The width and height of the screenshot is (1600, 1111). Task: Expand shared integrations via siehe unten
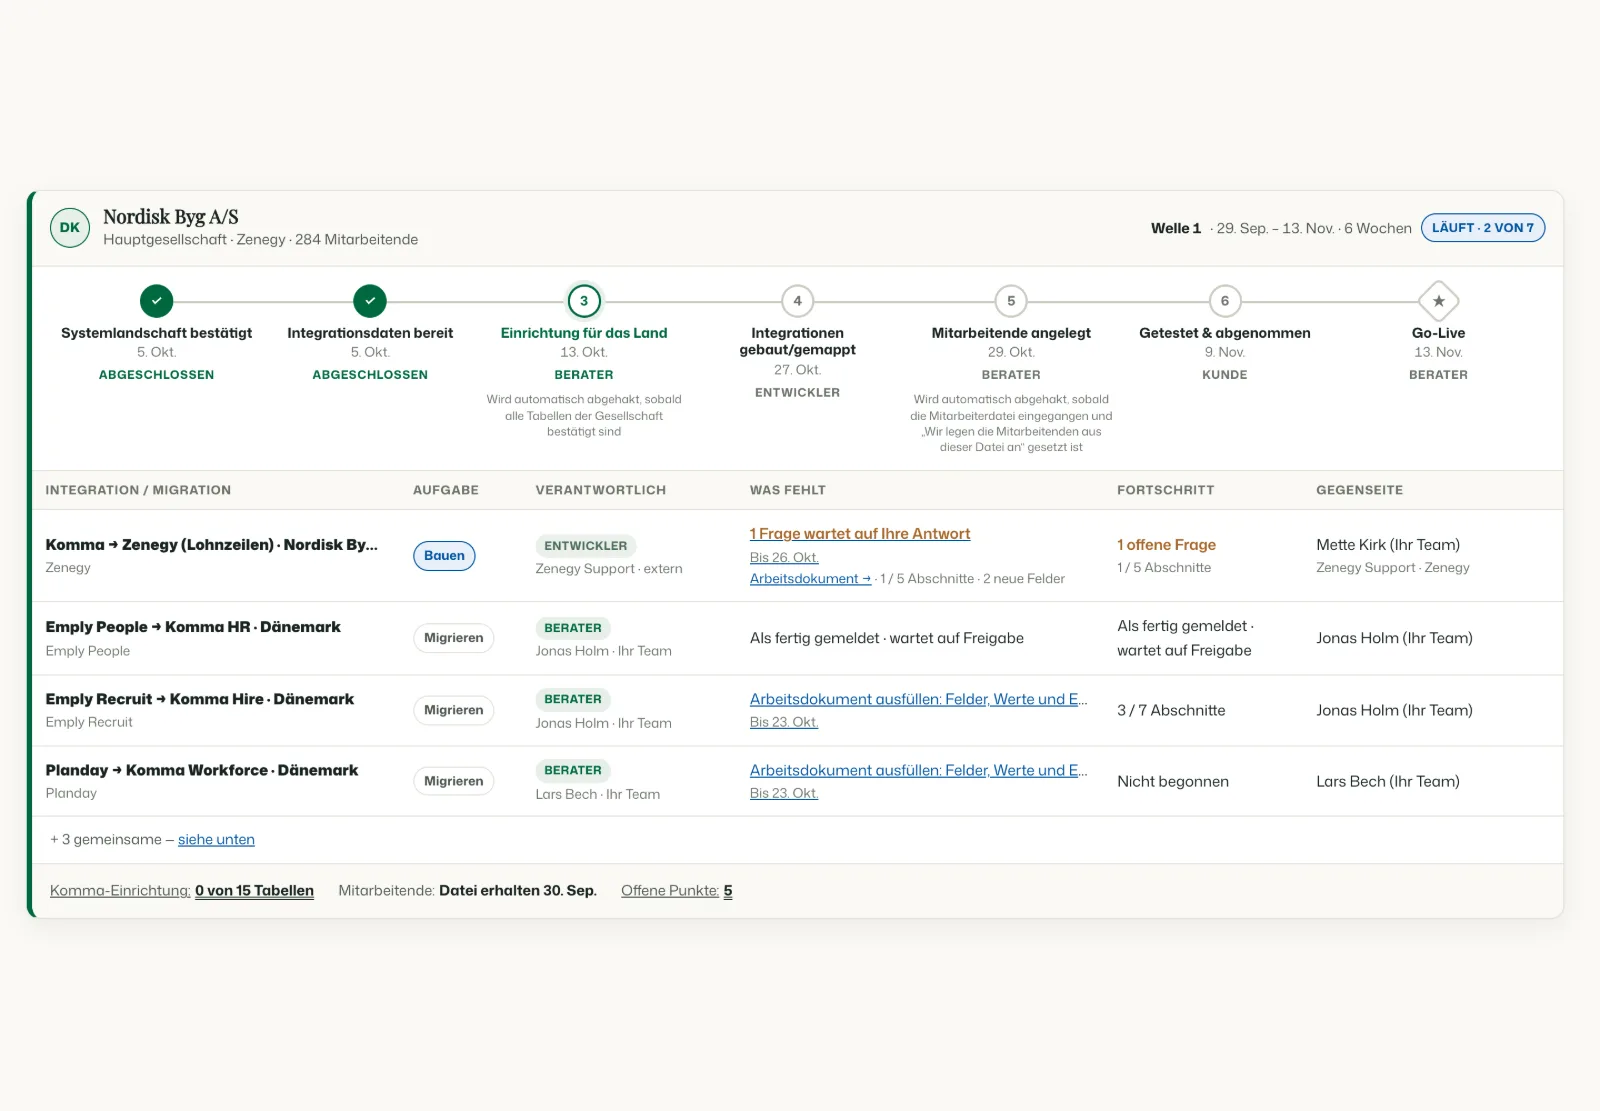click(216, 840)
